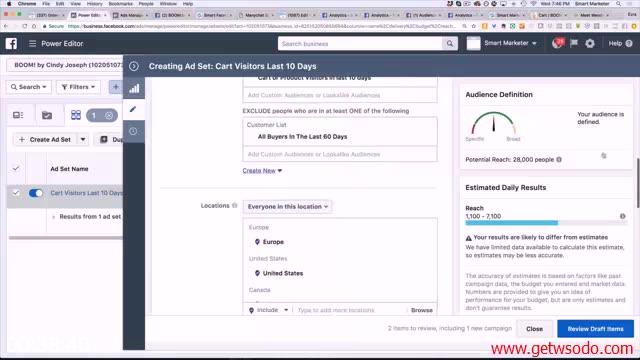Click the Duplicate icon button
The height and width of the screenshot is (360, 640).
point(104,140)
